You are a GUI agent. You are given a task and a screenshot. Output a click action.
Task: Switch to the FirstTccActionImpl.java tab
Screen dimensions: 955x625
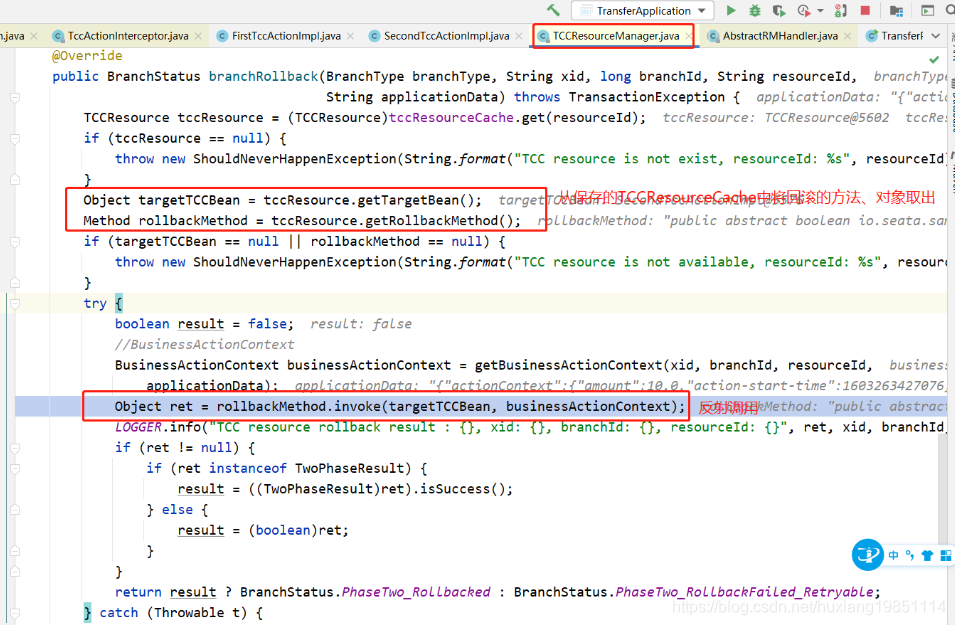coord(286,36)
